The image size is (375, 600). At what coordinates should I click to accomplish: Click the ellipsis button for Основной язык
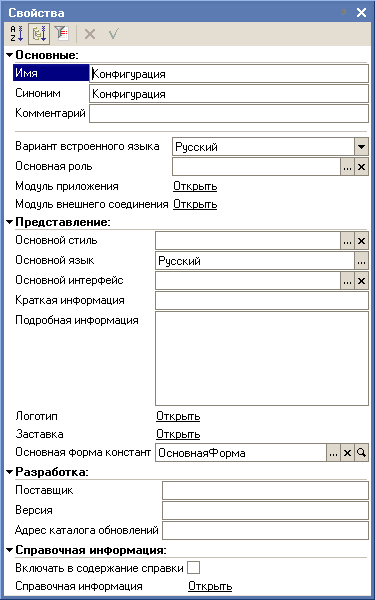tap(361, 261)
